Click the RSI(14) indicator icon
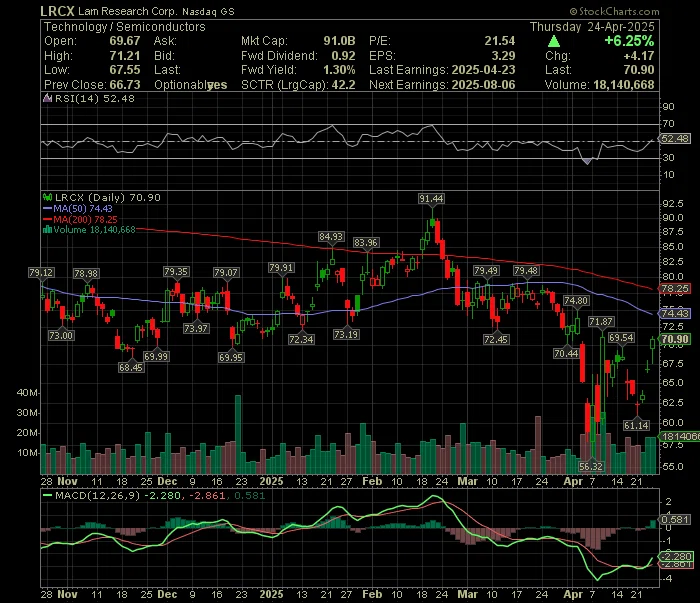Screen dimensions: 700x603 pyautogui.click(x=47, y=98)
